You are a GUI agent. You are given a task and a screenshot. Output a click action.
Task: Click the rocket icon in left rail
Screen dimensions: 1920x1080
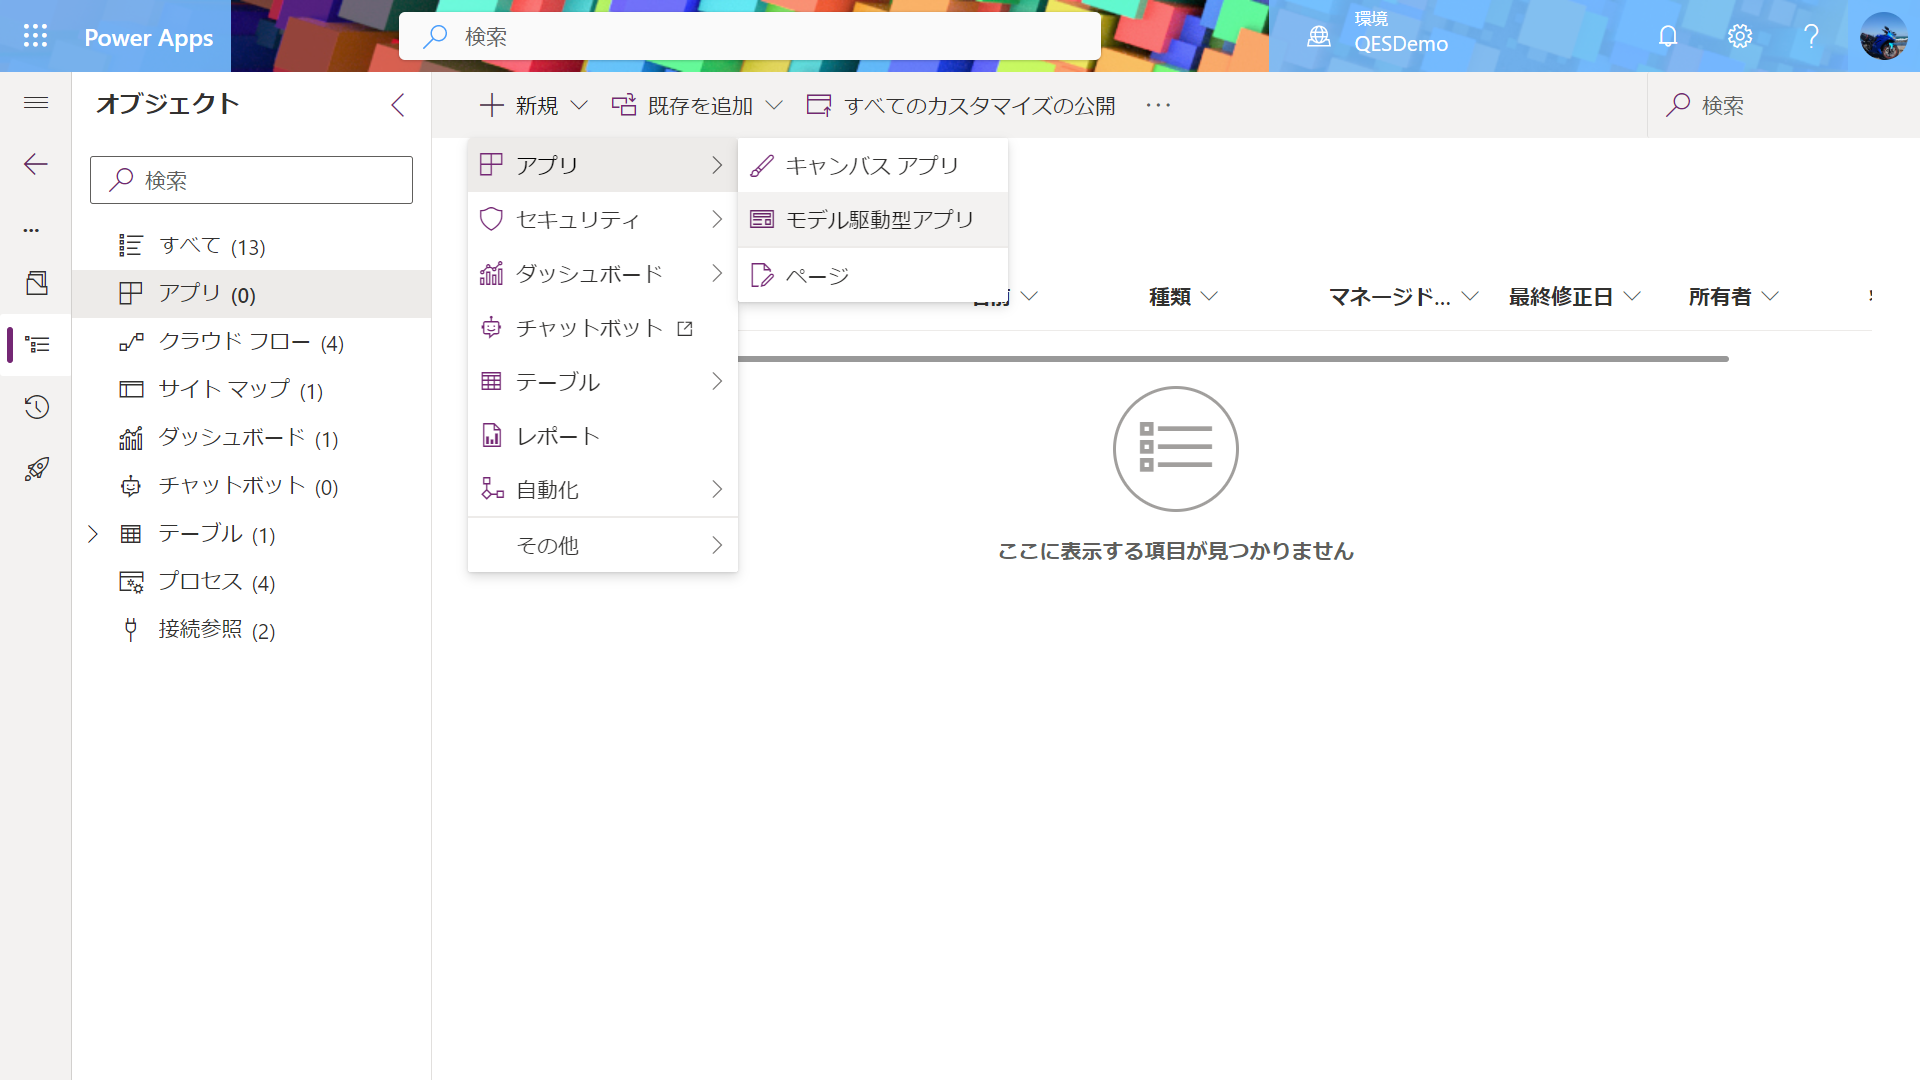point(36,469)
